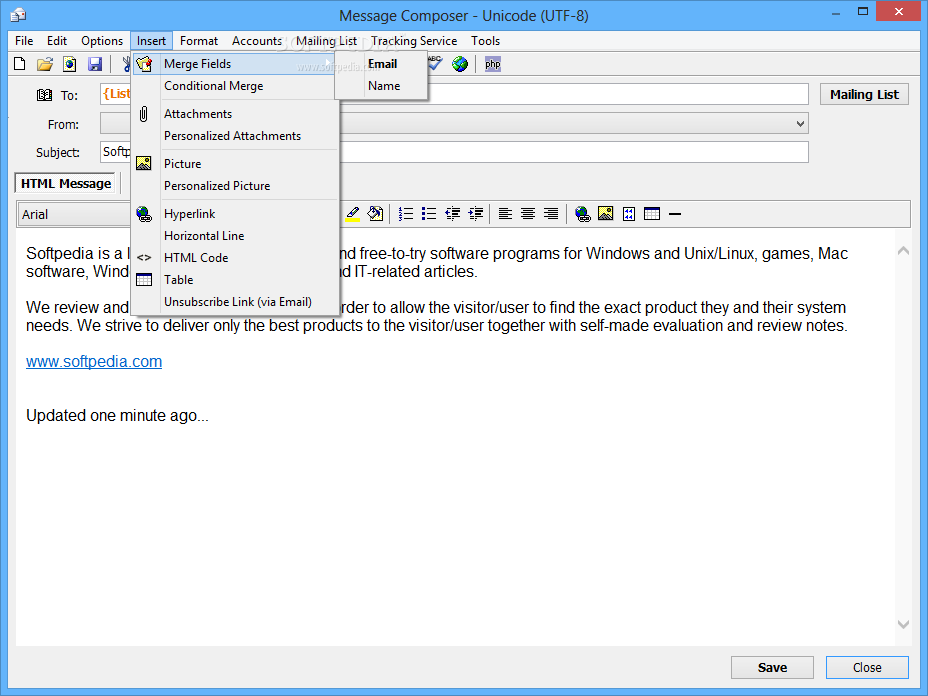Open the address book icon beside To:

pyautogui.click(x=44, y=95)
